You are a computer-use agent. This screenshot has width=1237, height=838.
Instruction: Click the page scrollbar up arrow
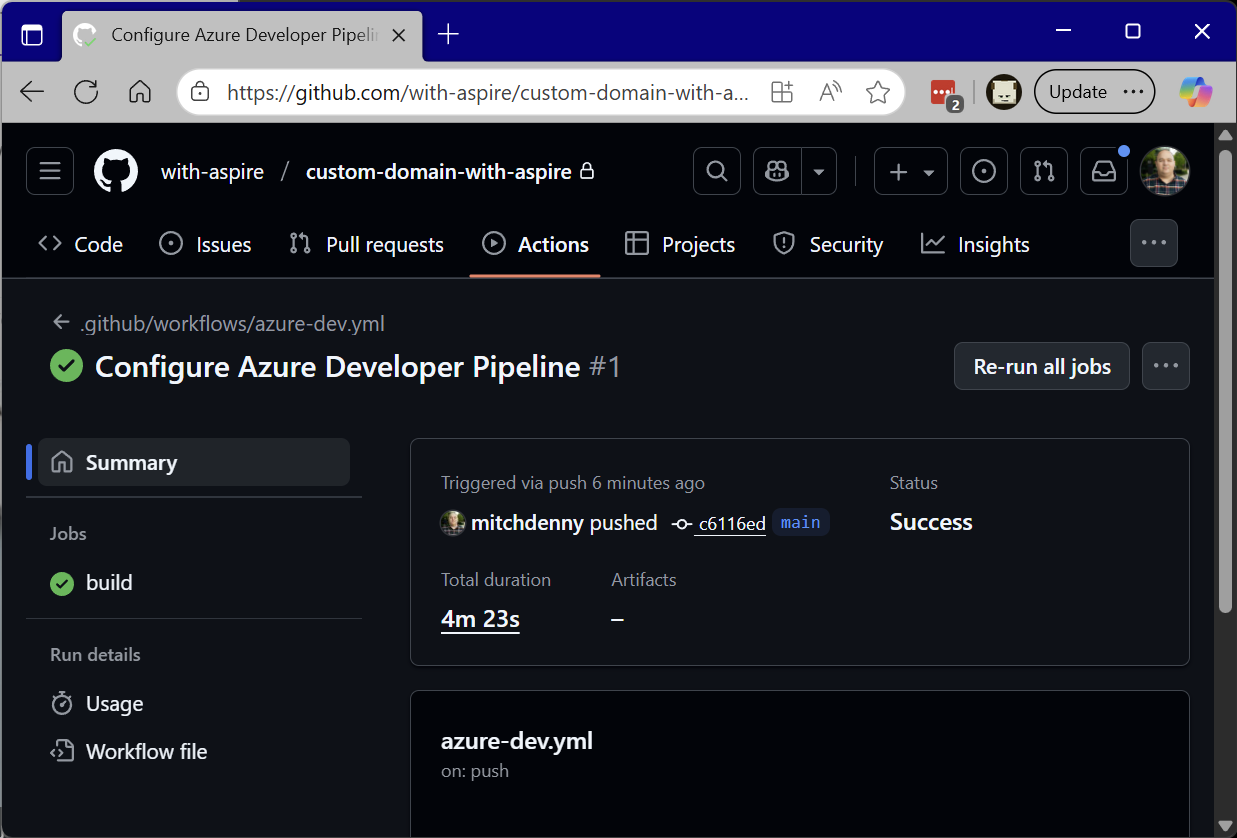pyautogui.click(x=1225, y=133)
